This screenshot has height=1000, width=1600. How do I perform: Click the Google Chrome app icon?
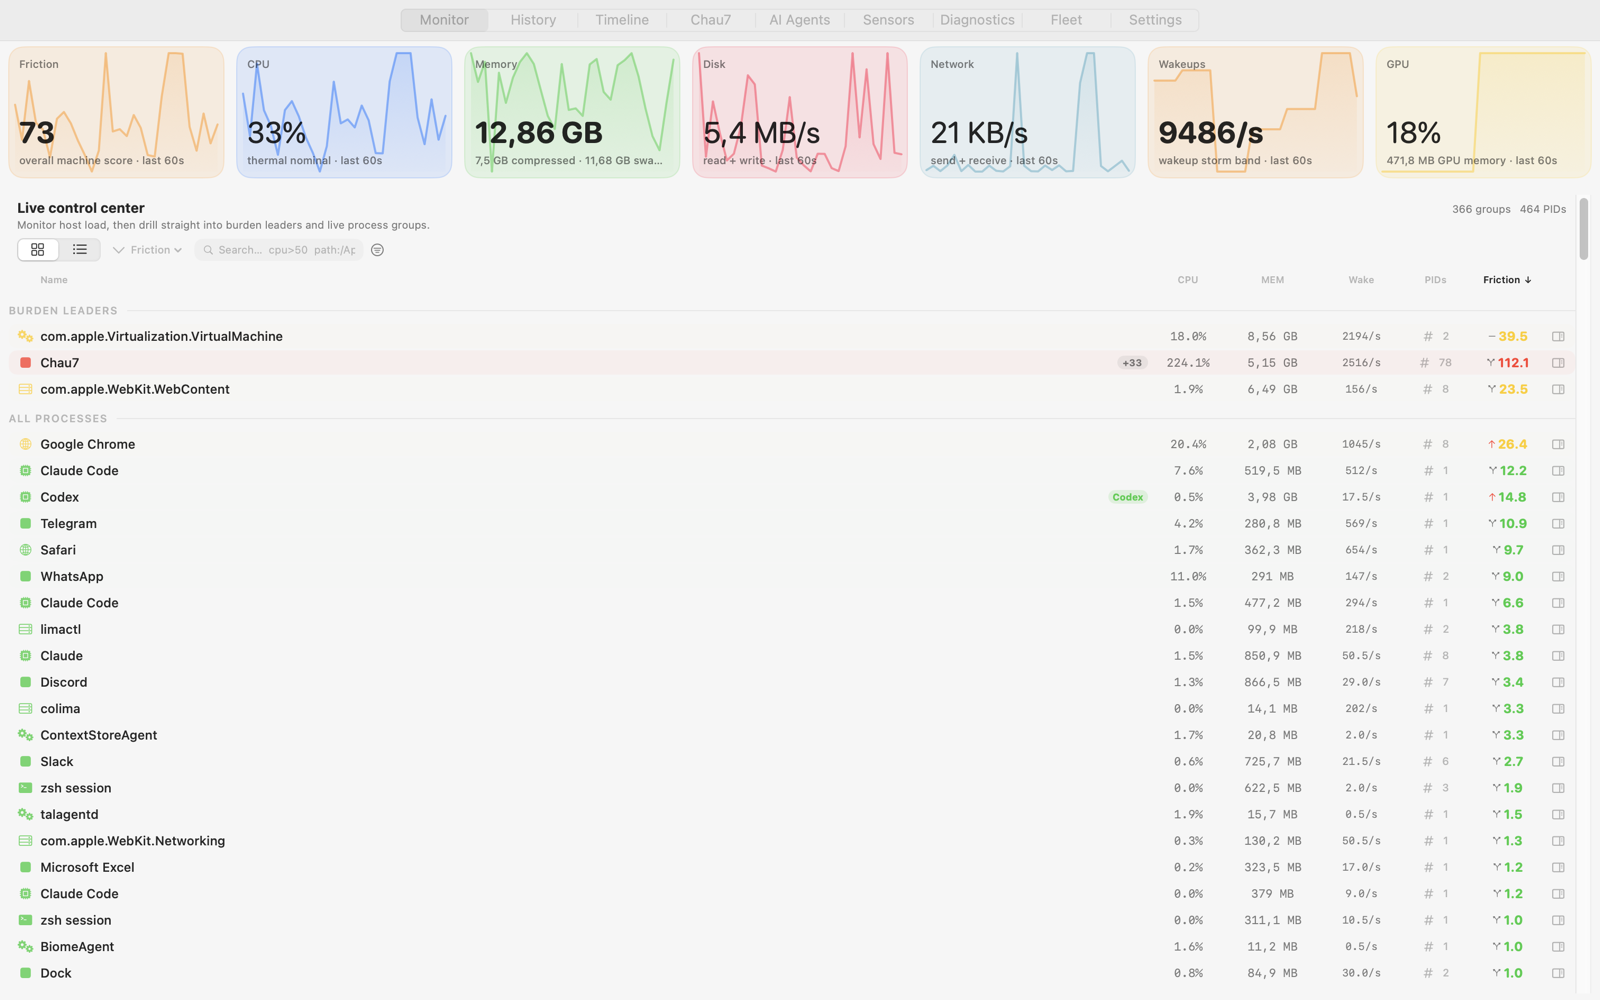click(x=26, y=444)
